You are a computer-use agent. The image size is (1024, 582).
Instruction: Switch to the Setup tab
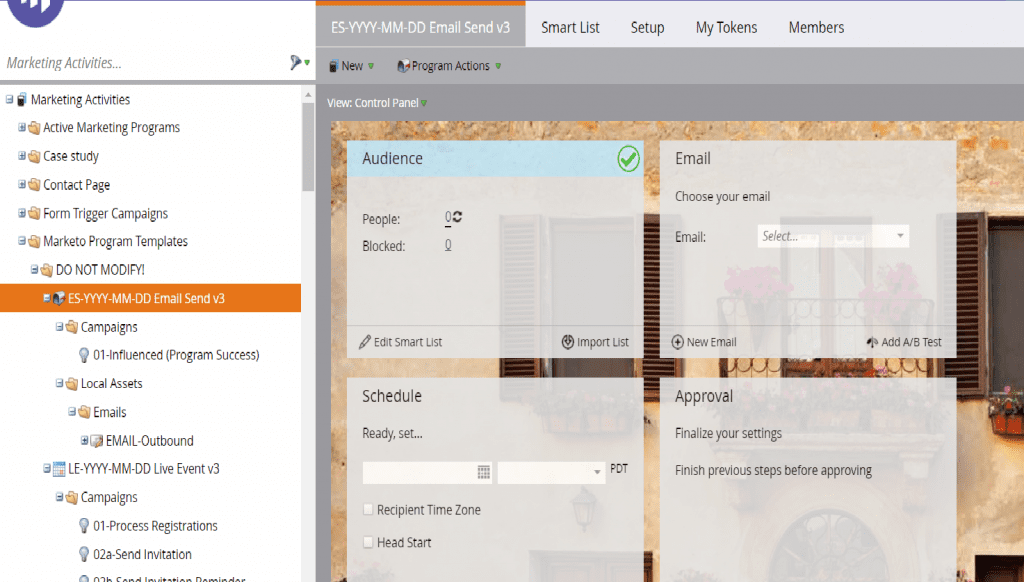pos(647,27)
